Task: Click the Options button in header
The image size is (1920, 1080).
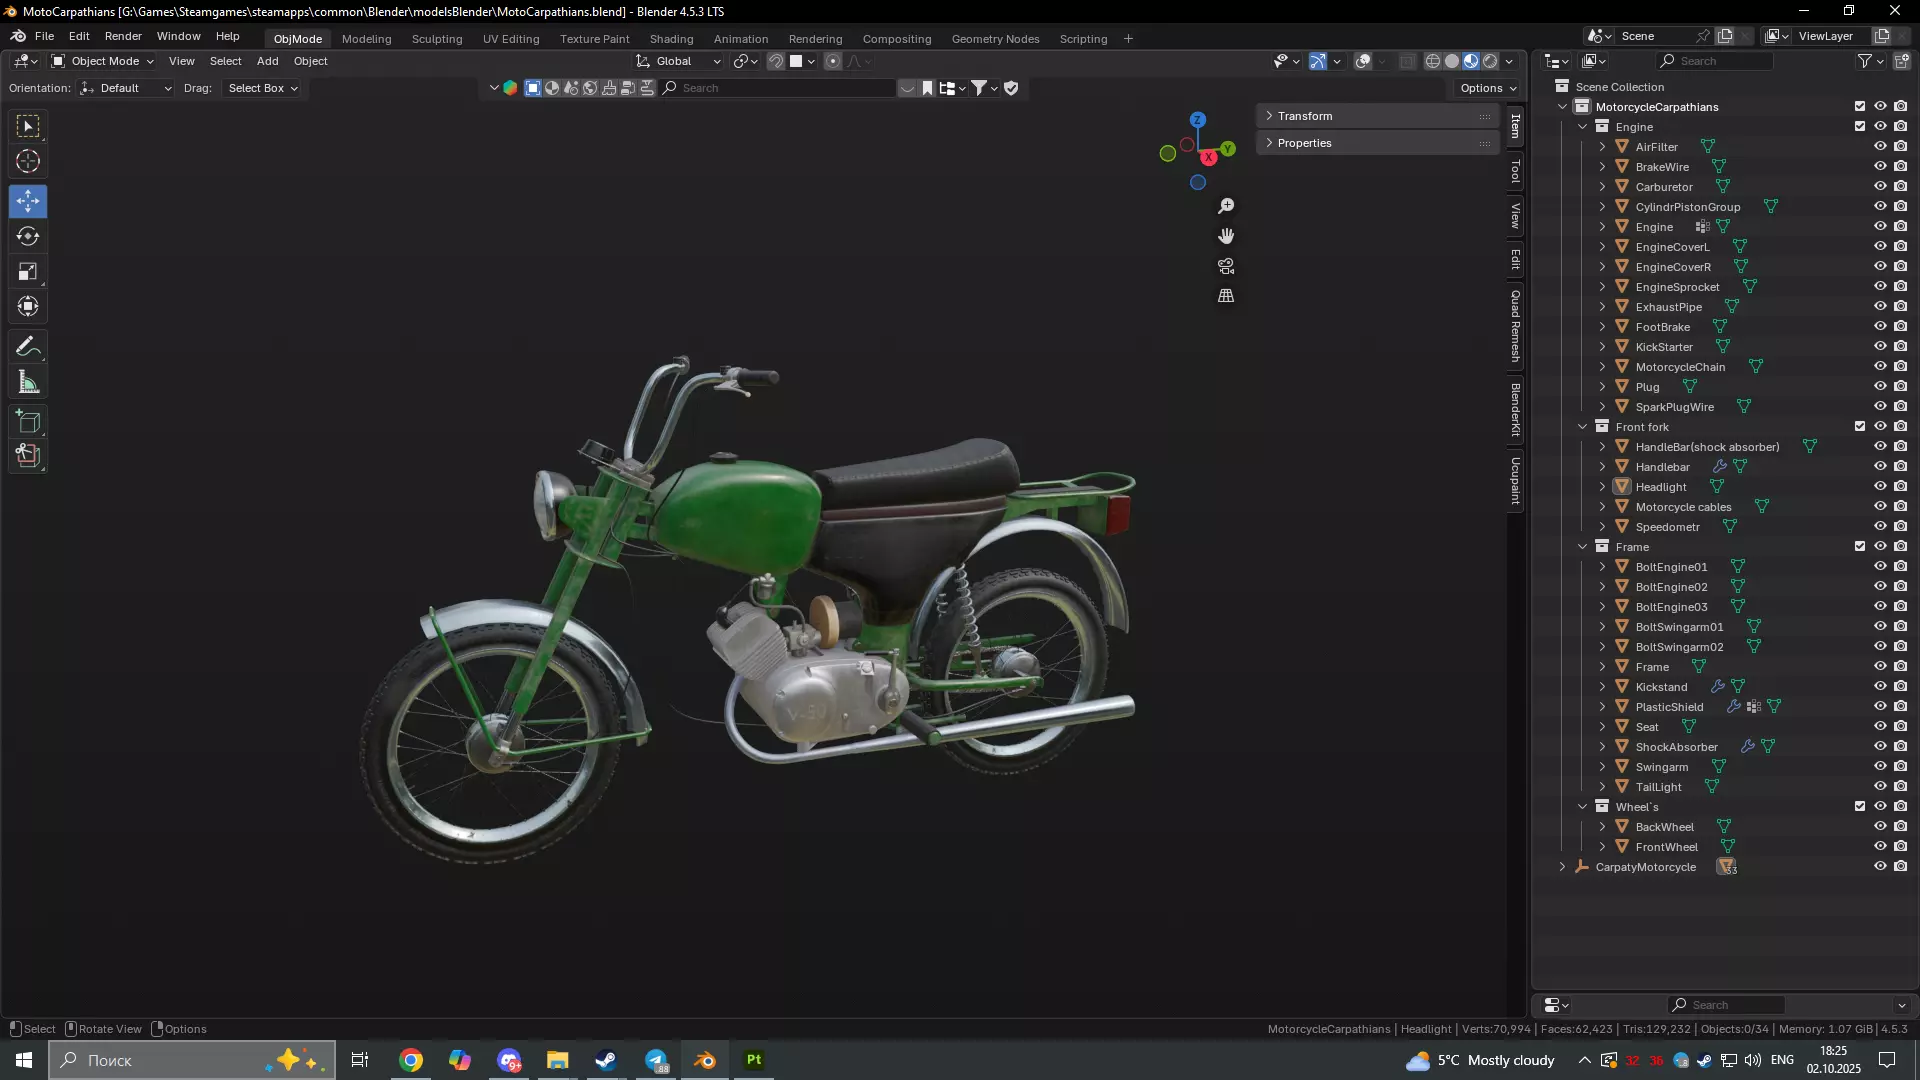Action: point(1488,88)
